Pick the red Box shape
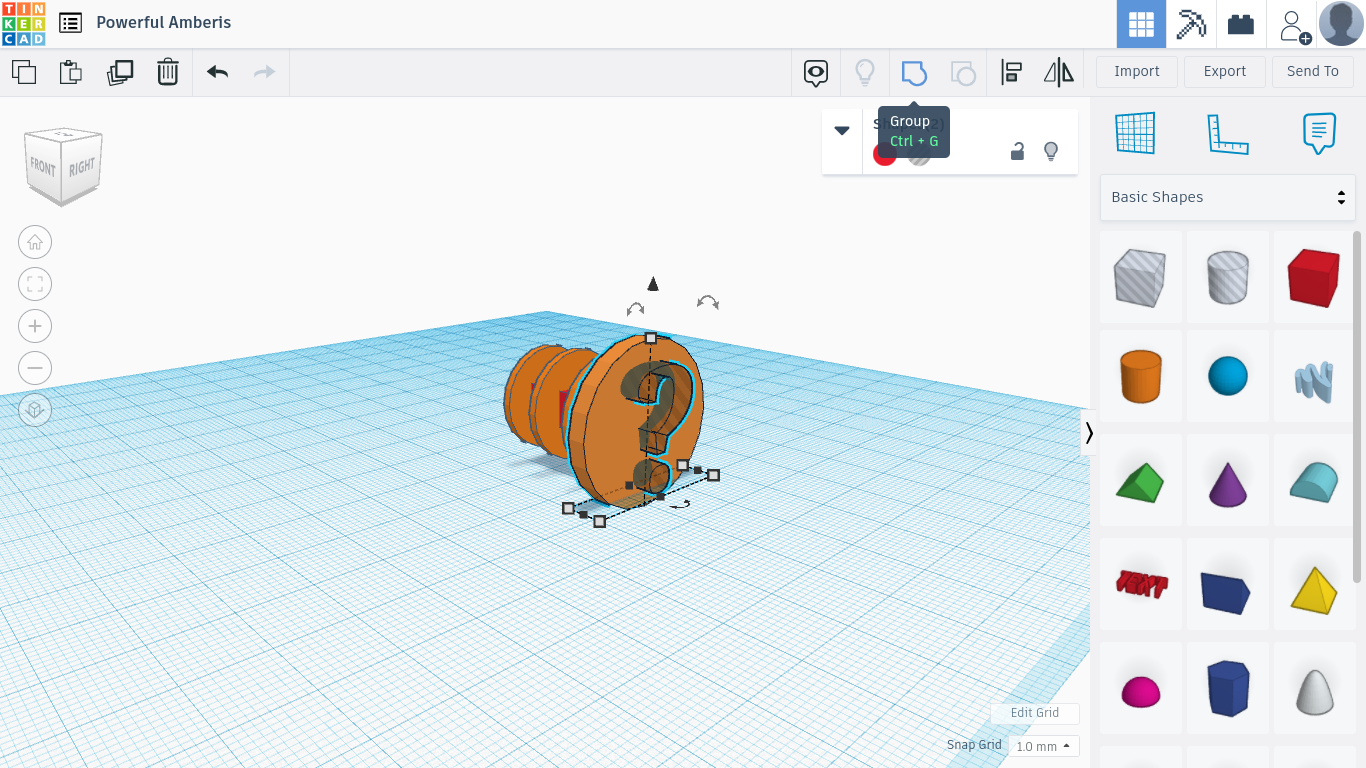This screenshot has width=1366, height=768. [1314, 278]
